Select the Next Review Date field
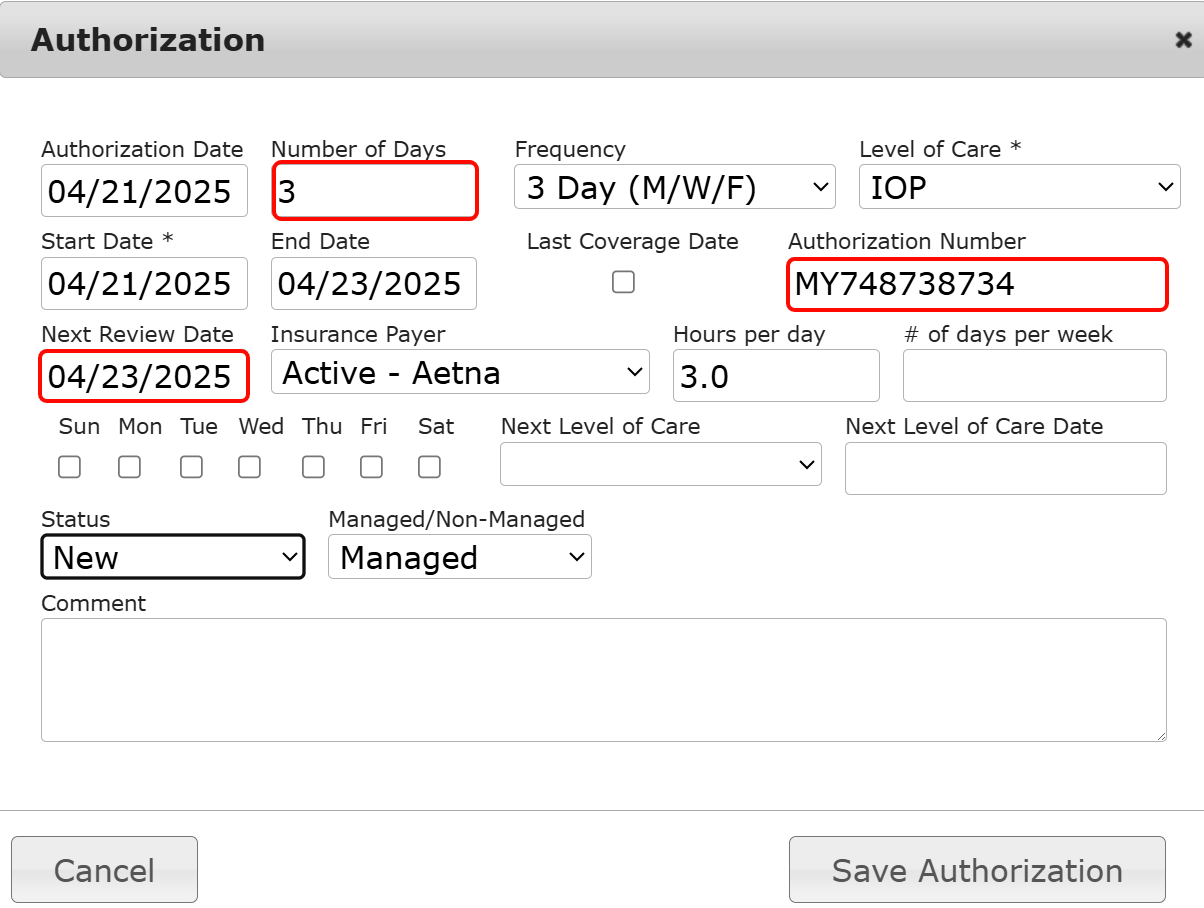This screenshot has width=1204, height=908. tap(144, 376)
